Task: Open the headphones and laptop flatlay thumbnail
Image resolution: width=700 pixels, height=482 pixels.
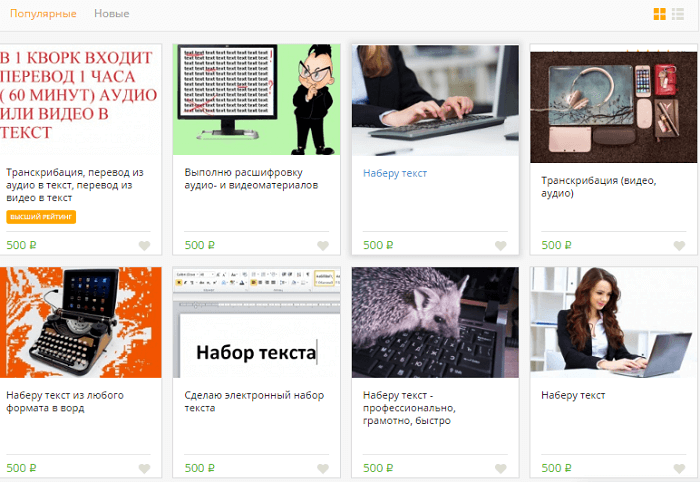Action: [x=614, y=107]
